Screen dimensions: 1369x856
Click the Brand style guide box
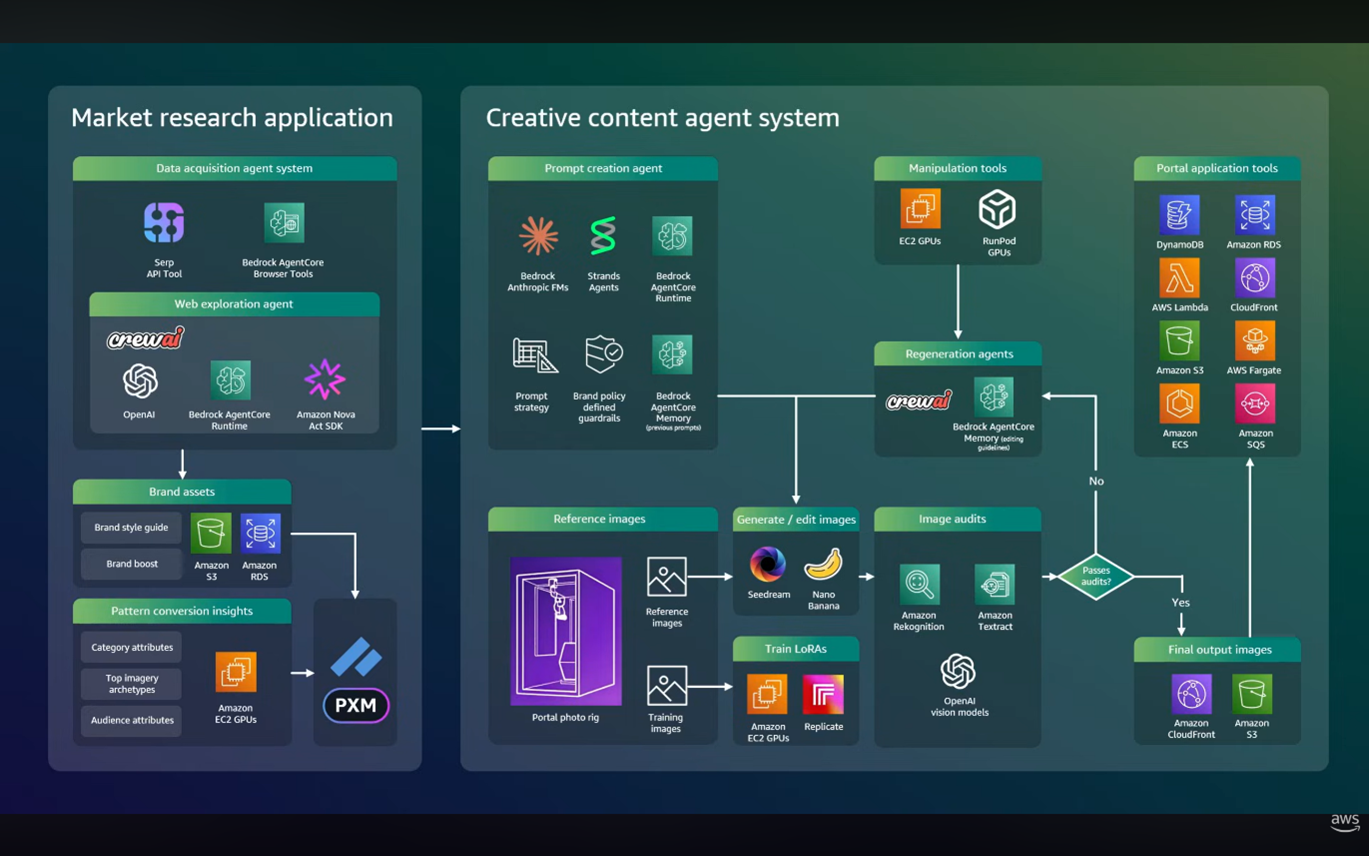131,527
